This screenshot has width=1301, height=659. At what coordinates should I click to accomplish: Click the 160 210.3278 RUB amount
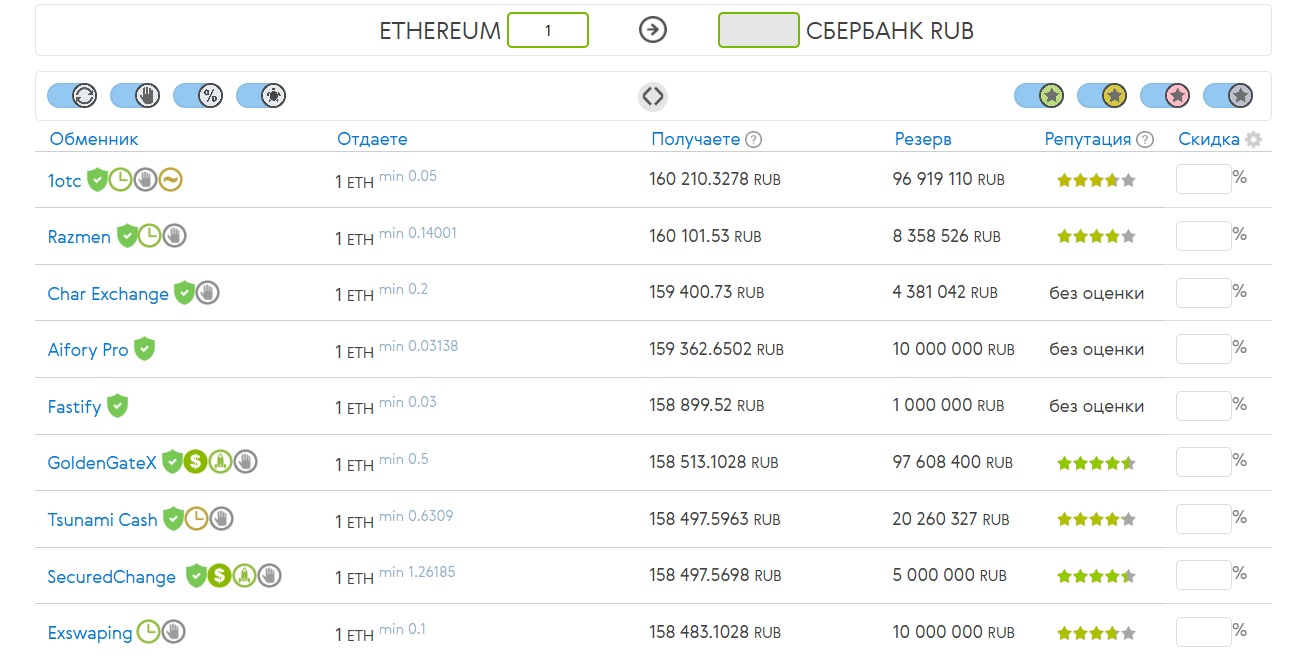(x=715, y=180)
